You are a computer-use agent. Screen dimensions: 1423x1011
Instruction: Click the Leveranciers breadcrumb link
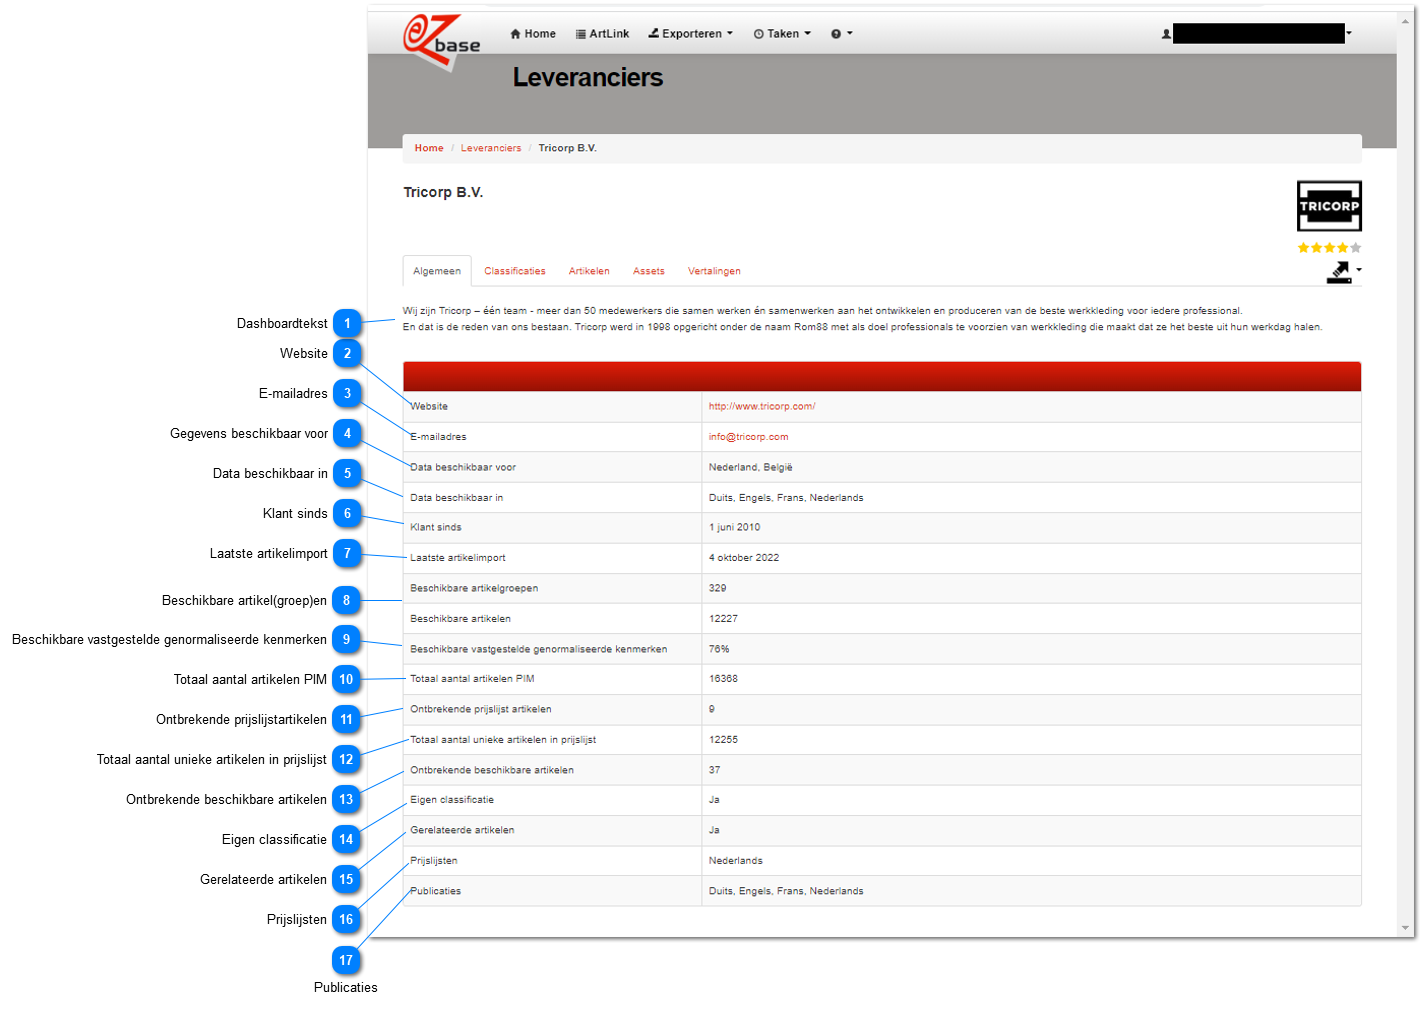pos(491,148)
